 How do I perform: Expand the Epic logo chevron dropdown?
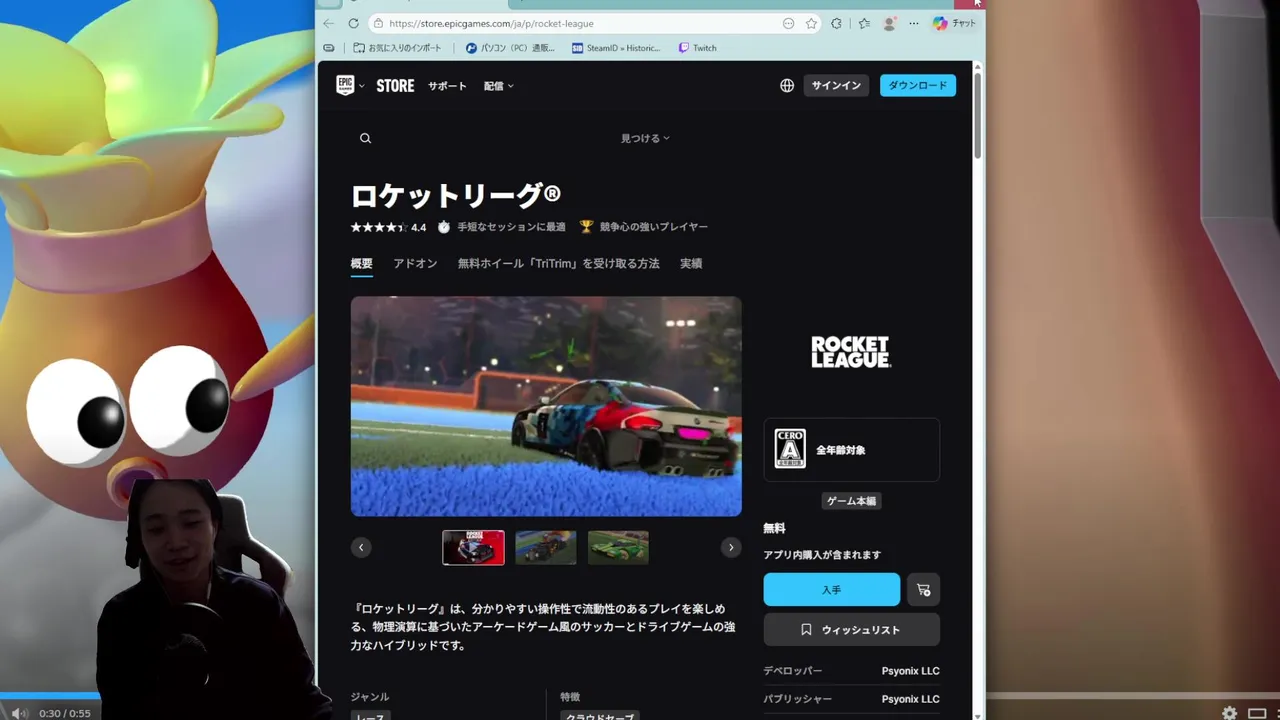point(362,86)
